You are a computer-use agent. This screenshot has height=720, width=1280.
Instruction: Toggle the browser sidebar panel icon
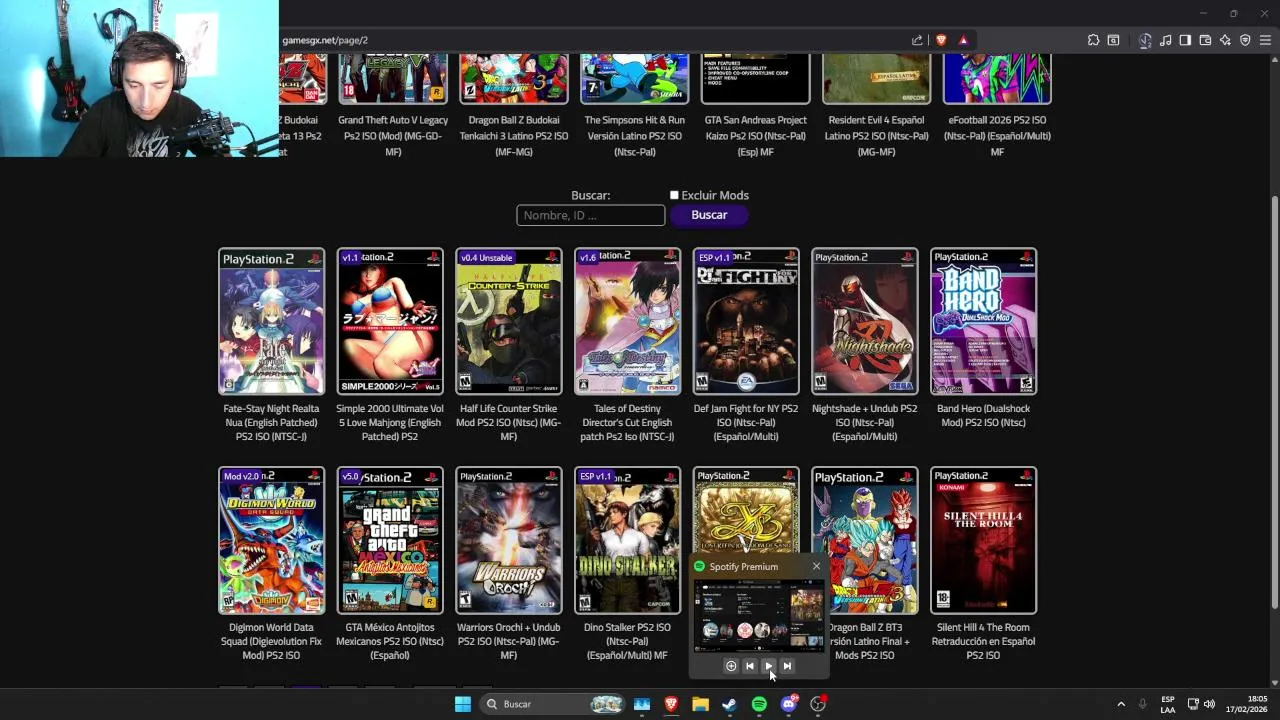(x=1185, y=40)
